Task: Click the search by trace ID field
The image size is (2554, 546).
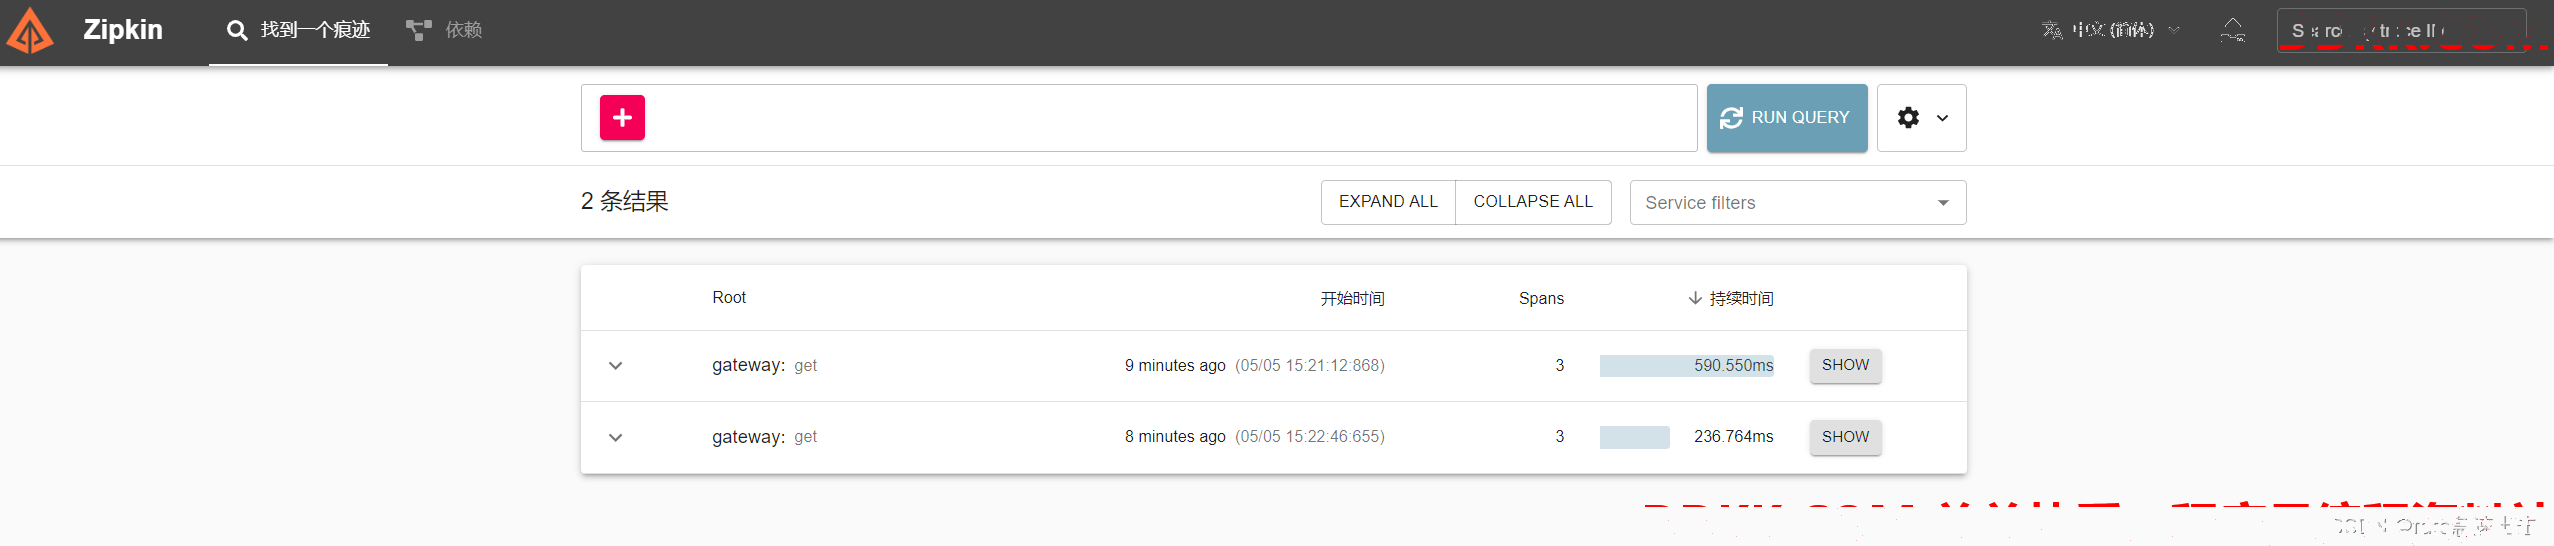Action: pyautogui.click(x=2401, y=30)
